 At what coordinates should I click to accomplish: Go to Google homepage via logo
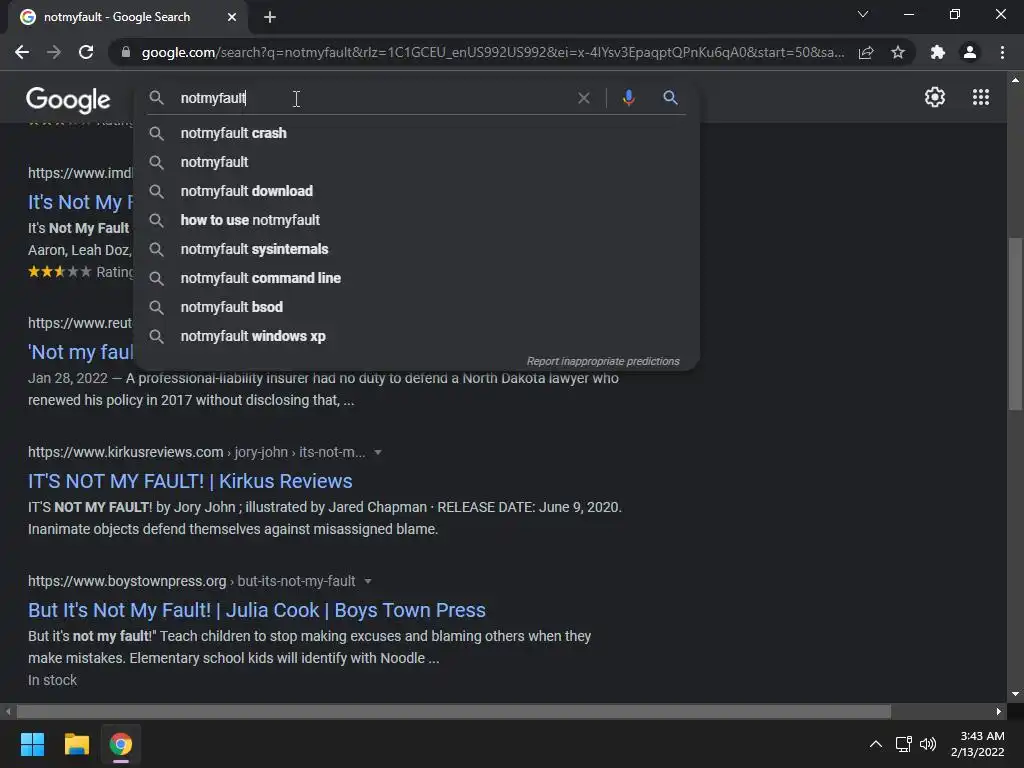[68, 99]
